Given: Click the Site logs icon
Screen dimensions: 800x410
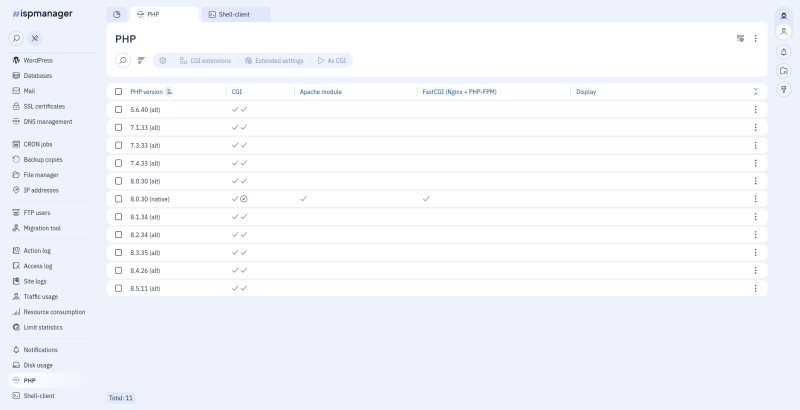Looking at the screenshot, I should (16, 281).
